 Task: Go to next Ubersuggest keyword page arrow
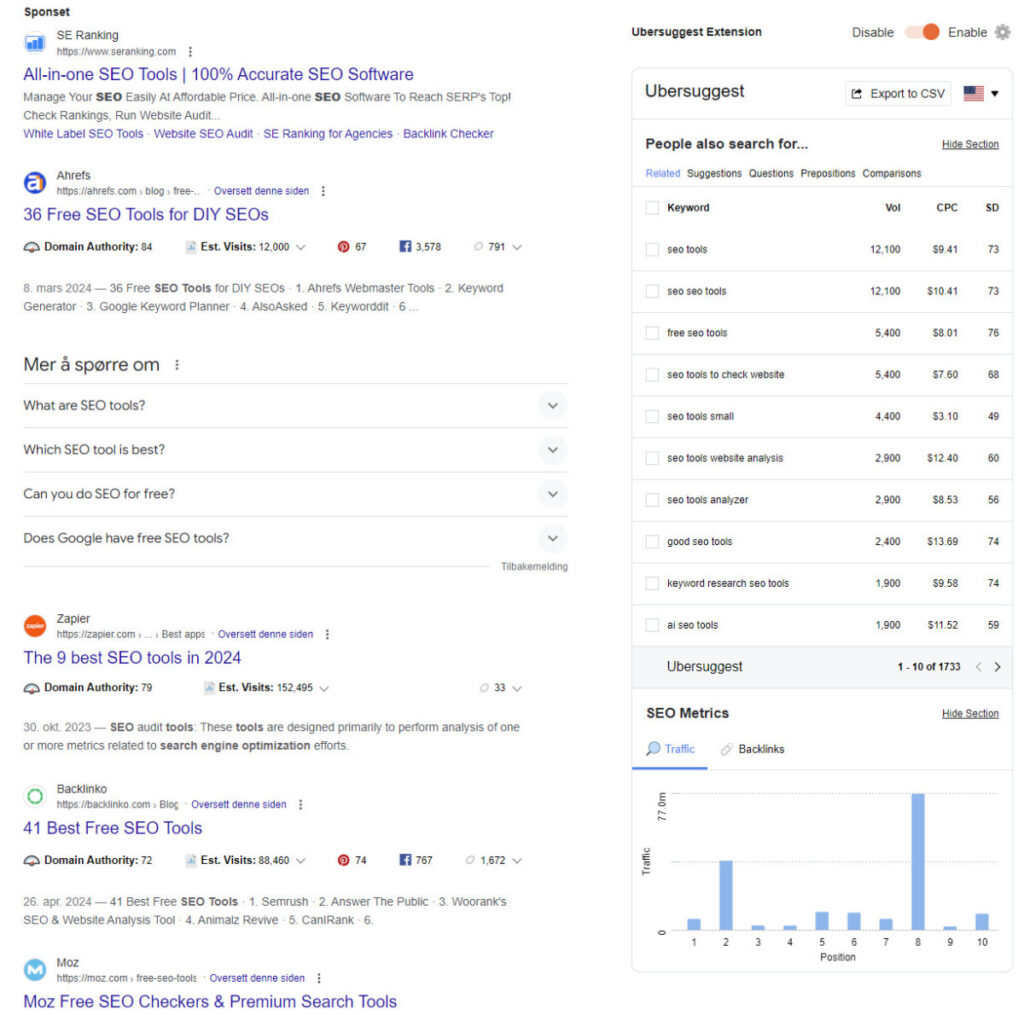coord(997,668)
